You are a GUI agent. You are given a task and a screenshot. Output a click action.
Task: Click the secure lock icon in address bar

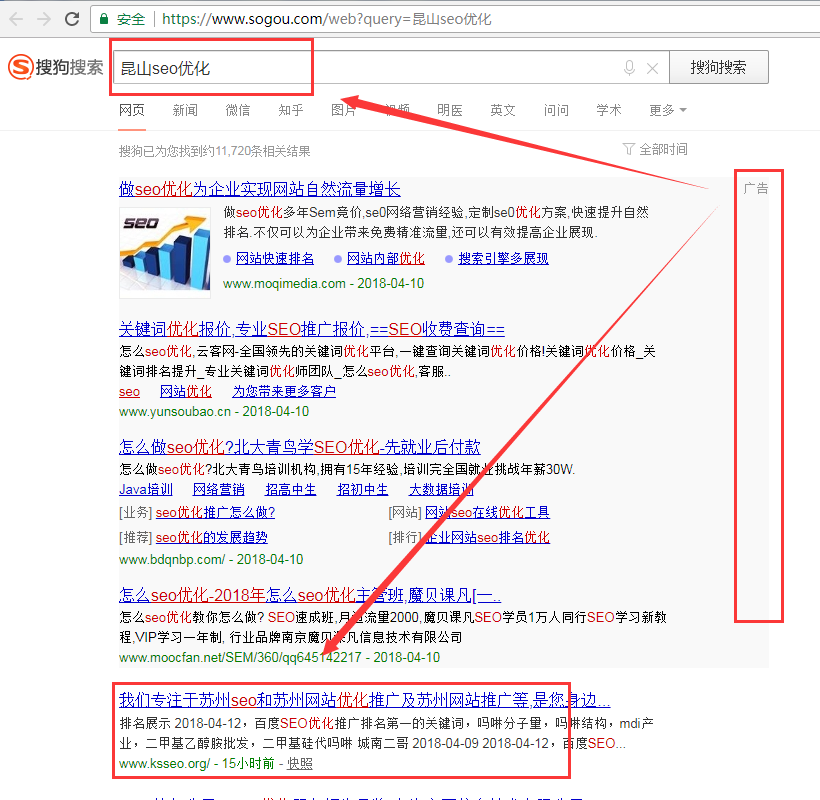click(104, 19)
